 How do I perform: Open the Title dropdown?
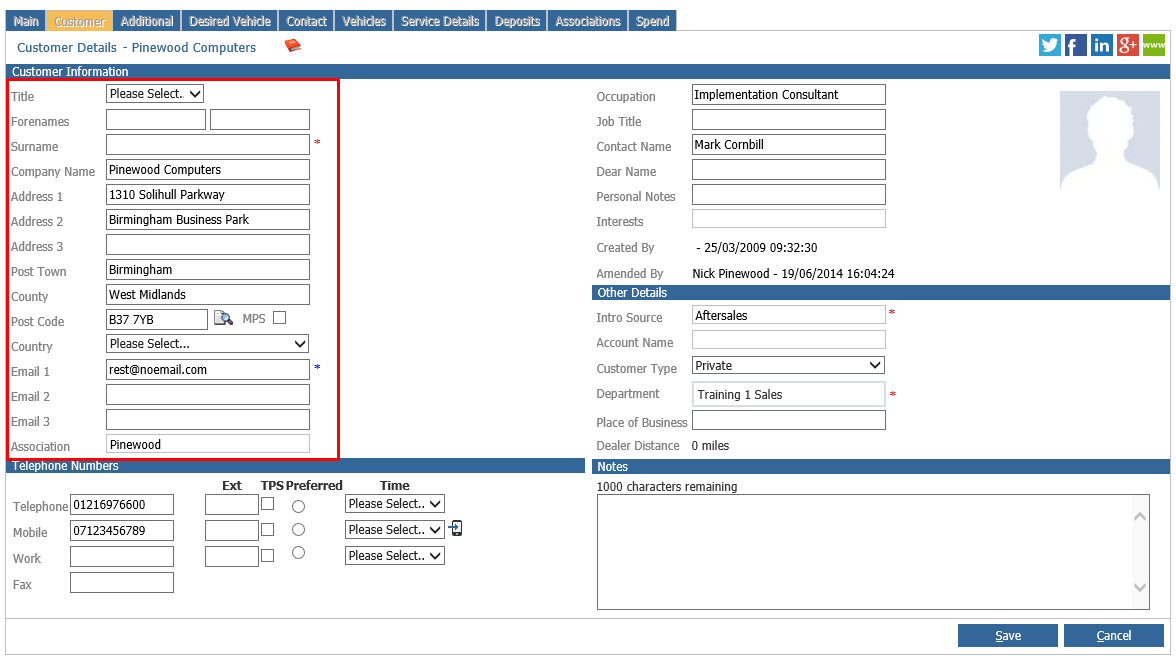(154, 94)
